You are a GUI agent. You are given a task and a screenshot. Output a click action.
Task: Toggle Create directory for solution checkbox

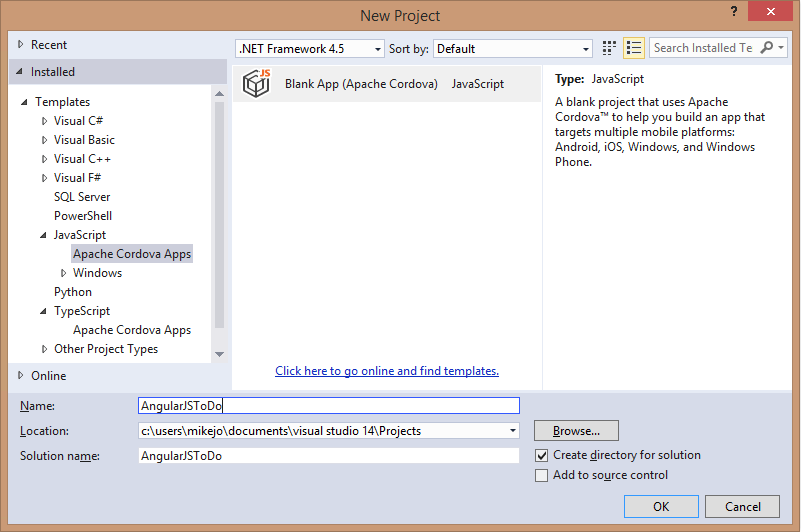[x=542, y=455]
